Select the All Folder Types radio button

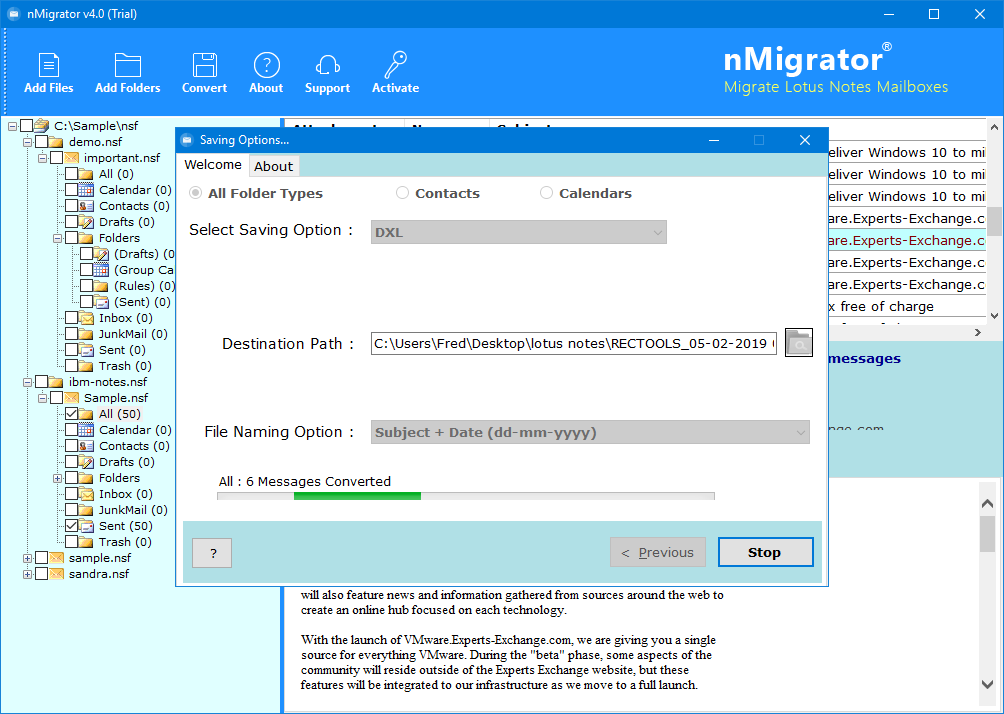pyautogui.click(x=195, y=193)
